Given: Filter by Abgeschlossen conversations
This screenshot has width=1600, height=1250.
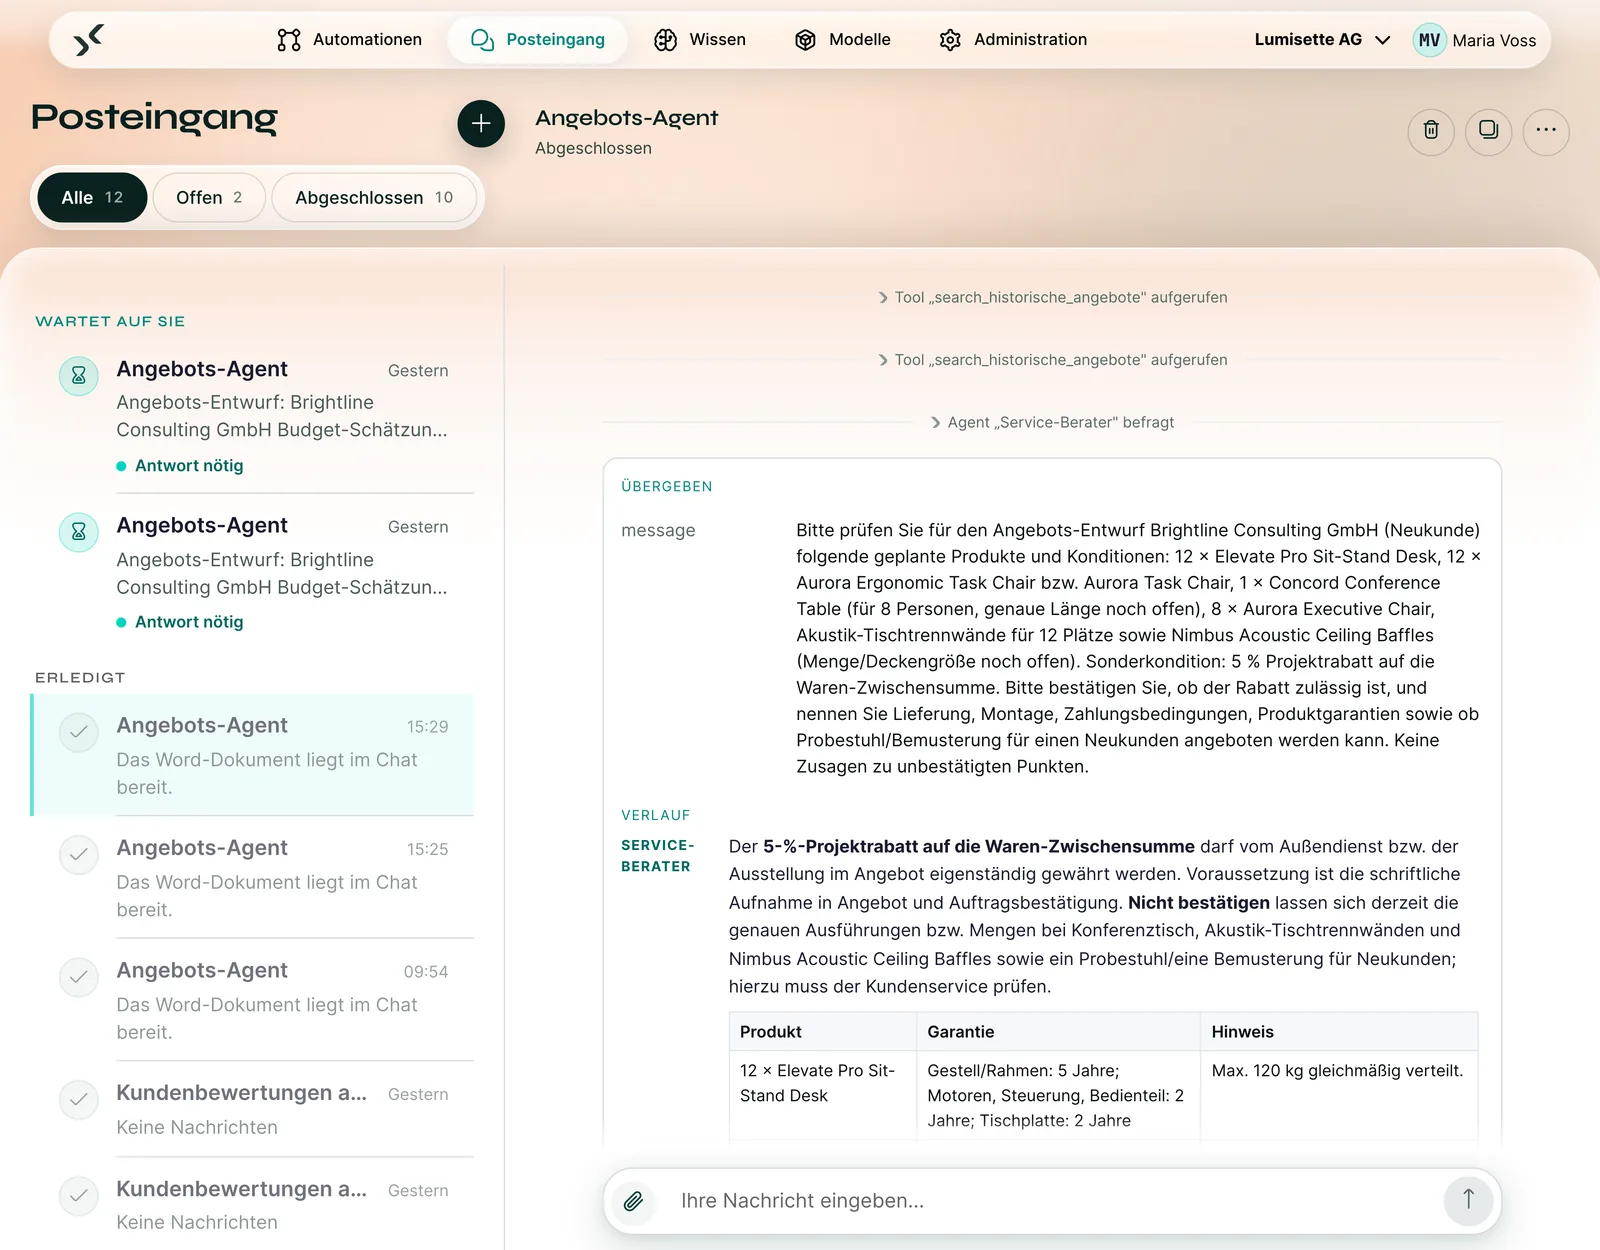Looking at the screenshot, I should pos(374,197).
